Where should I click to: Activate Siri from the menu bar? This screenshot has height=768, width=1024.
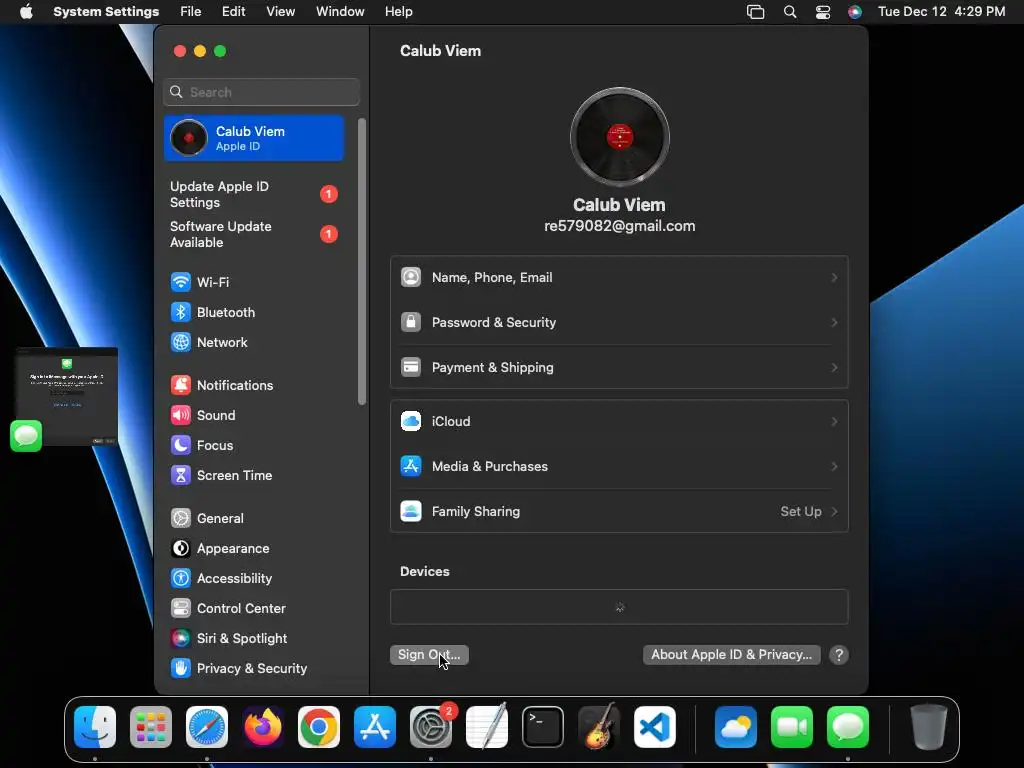click(x=855, y=12)
